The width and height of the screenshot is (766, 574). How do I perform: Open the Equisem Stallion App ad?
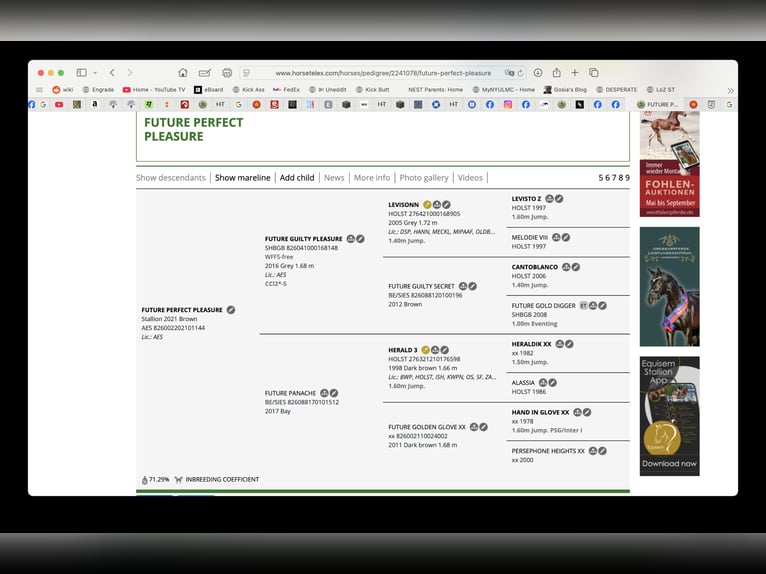(x=669, y=415)
